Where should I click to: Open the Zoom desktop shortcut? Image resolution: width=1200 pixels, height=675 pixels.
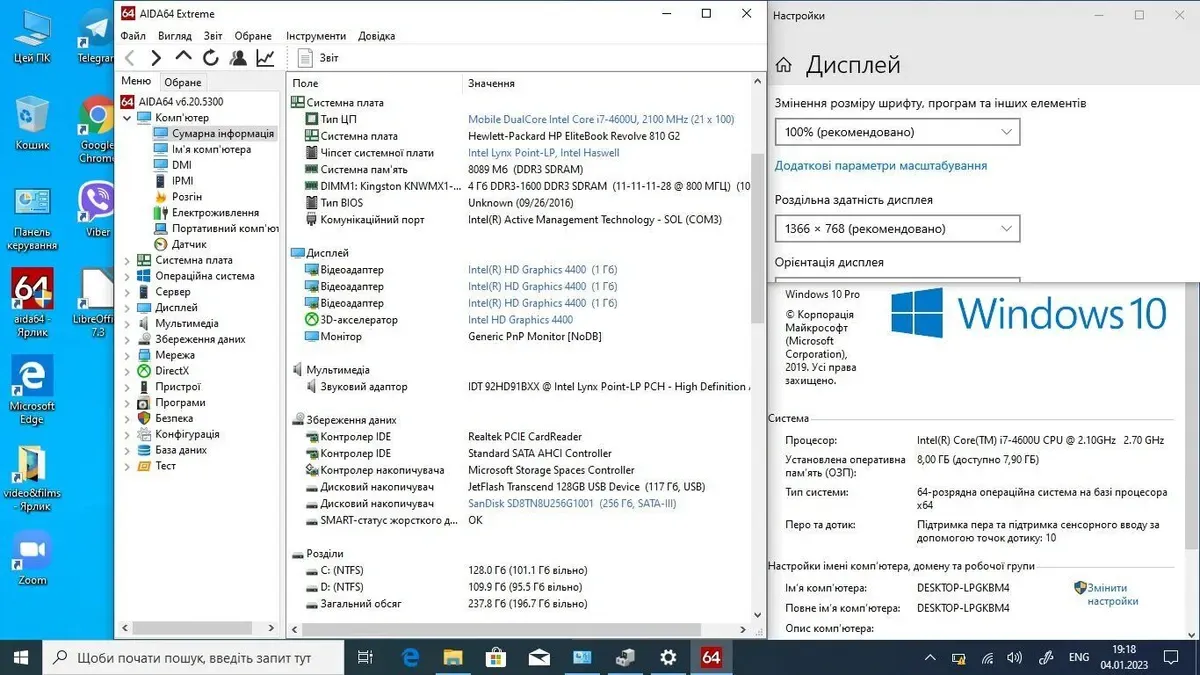click(x=32, y=556)
